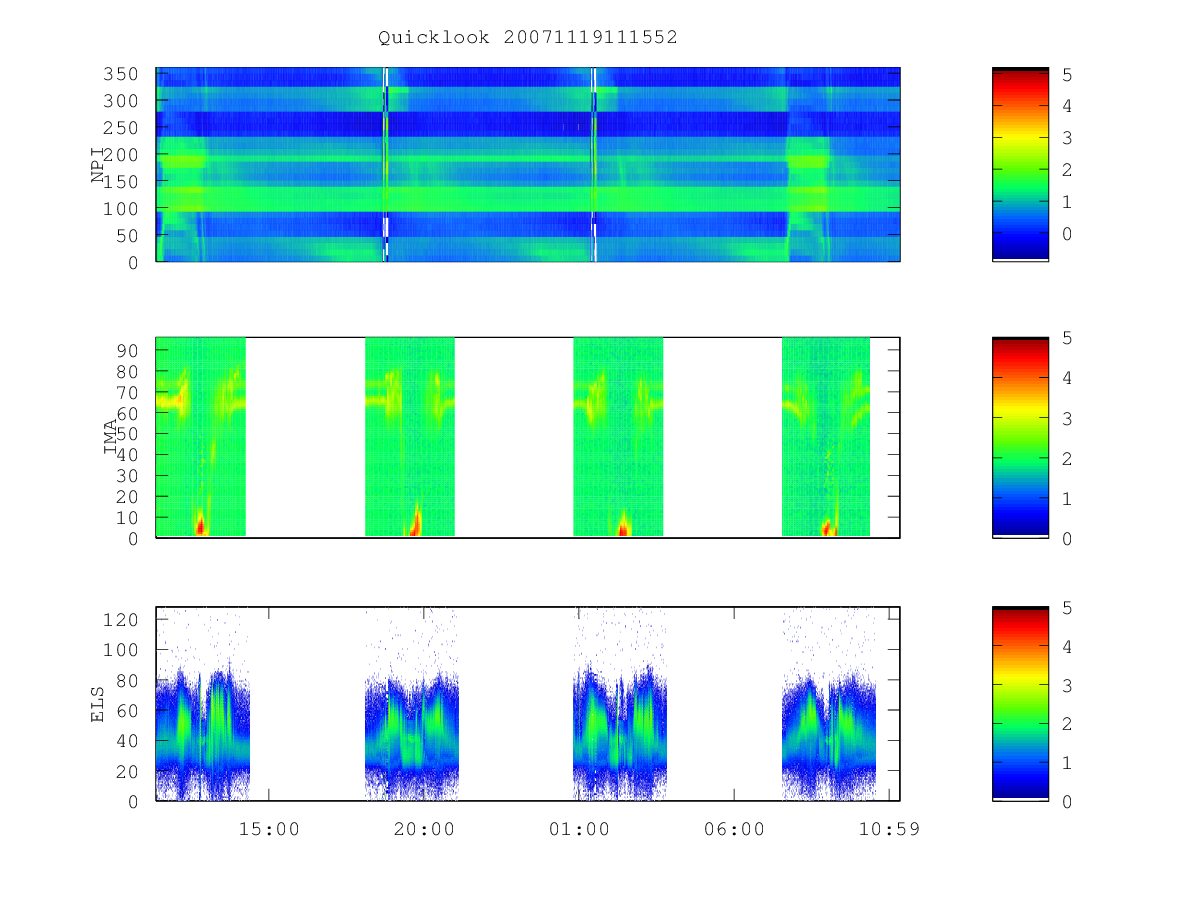Screen dimensions: 1200x900
Task: Click the IMA axis label
Action: click(x=111, y=436)
